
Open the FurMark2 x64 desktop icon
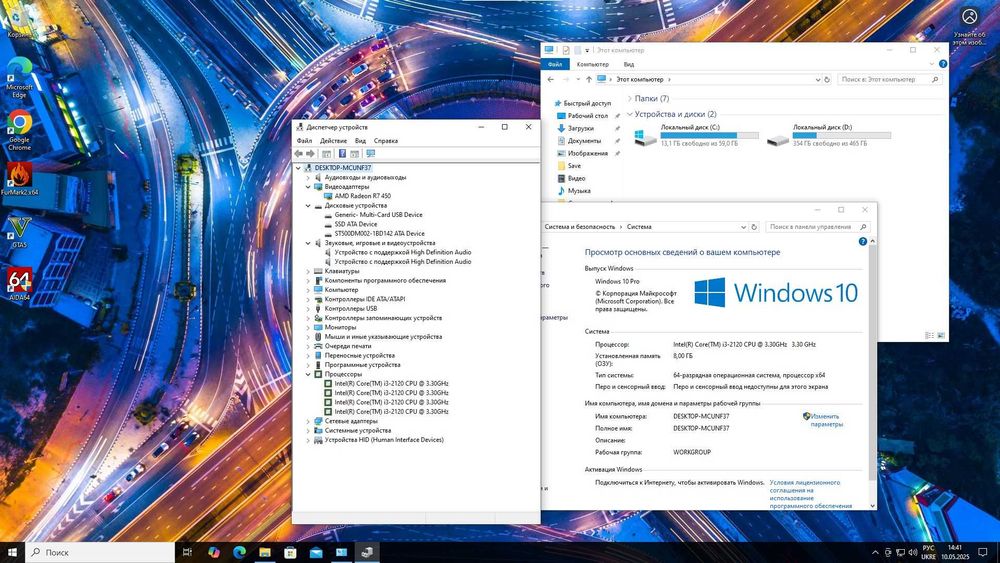(x=19, y=179)
